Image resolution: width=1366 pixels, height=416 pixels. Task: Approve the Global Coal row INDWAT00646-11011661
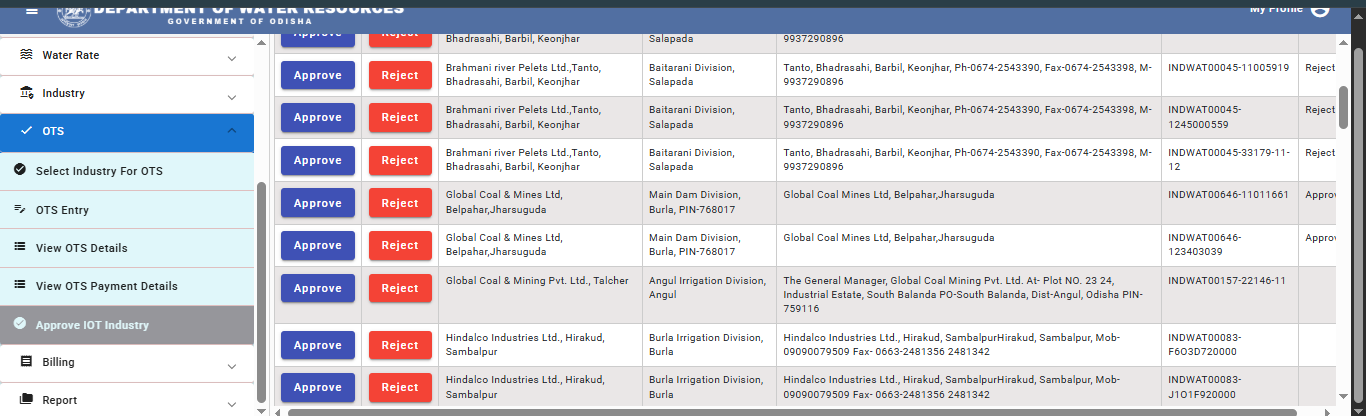[318, 203]
